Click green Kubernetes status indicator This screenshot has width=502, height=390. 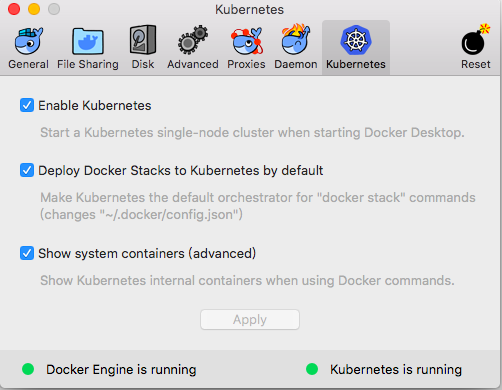[x=312, y=369]
